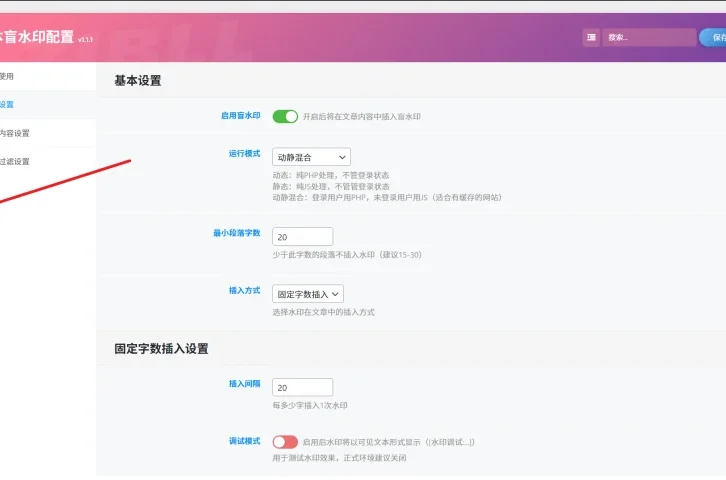The height and width of the screenshot is (480, 726).
Task: Click the expand-all list icon beside search
Action: (591, 37)
